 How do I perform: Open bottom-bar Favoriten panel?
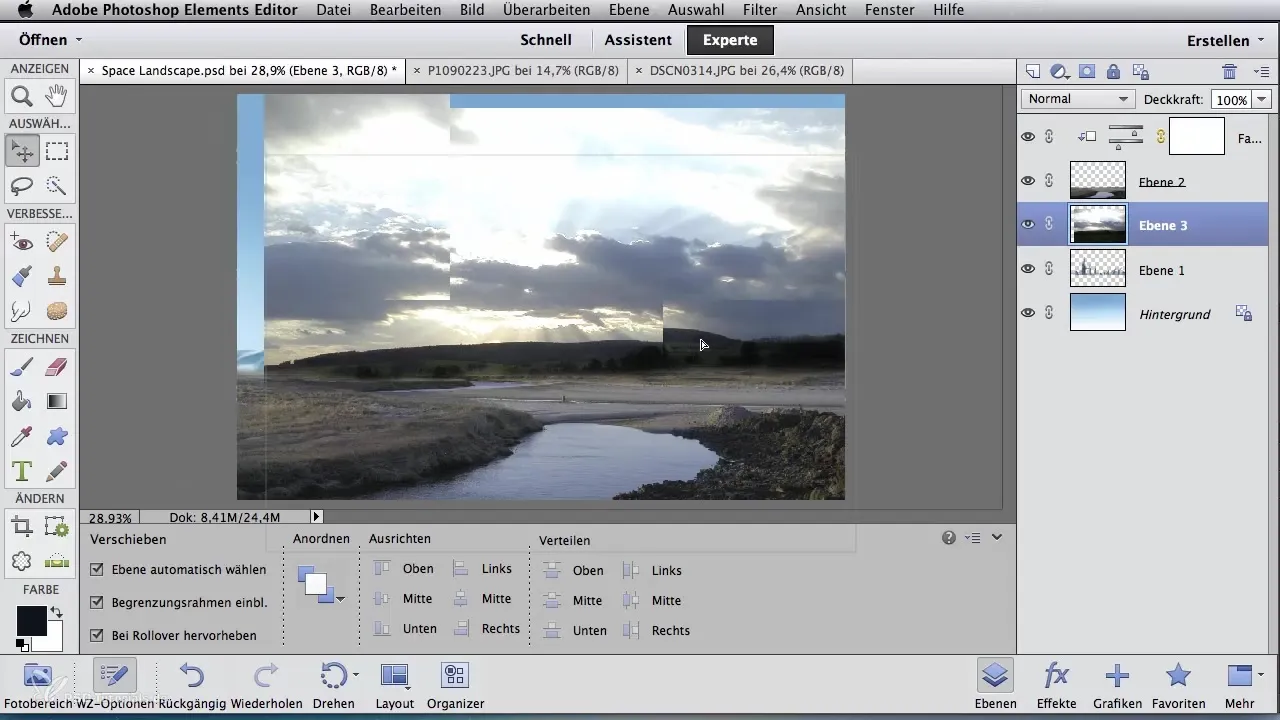[x=1178, y=684]
